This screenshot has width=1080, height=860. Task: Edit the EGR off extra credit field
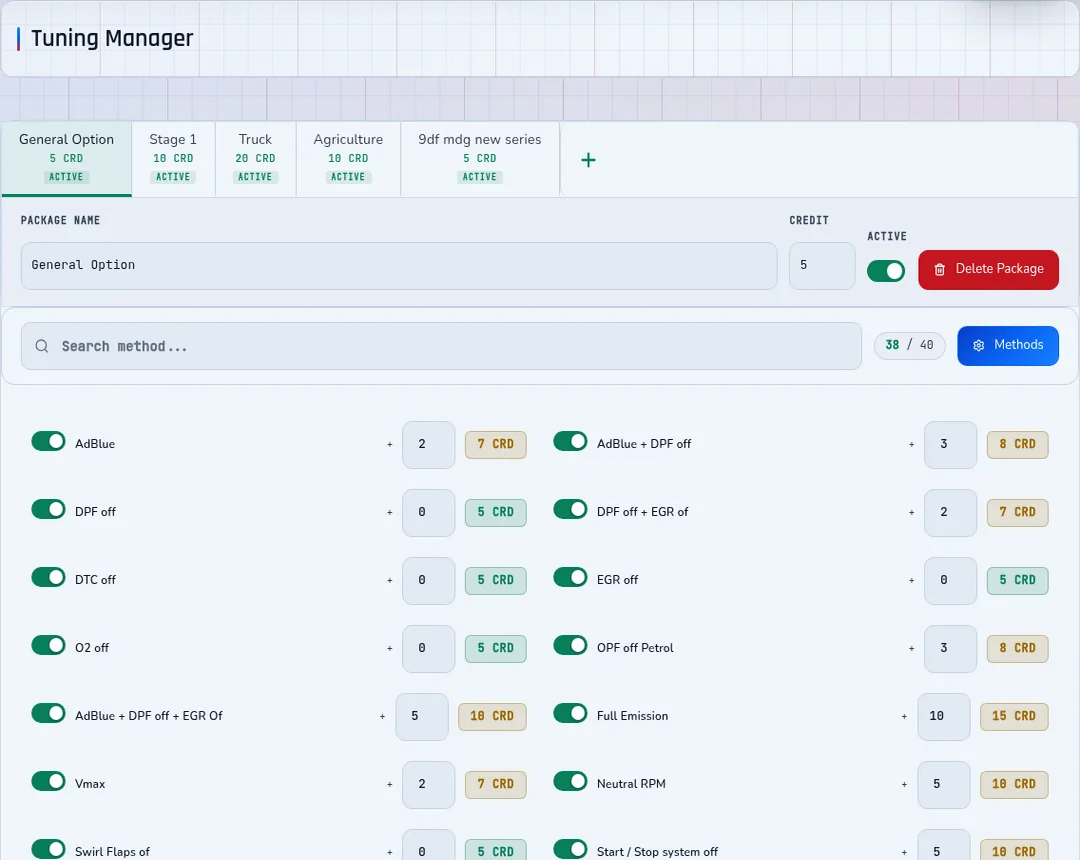point(951,580)
